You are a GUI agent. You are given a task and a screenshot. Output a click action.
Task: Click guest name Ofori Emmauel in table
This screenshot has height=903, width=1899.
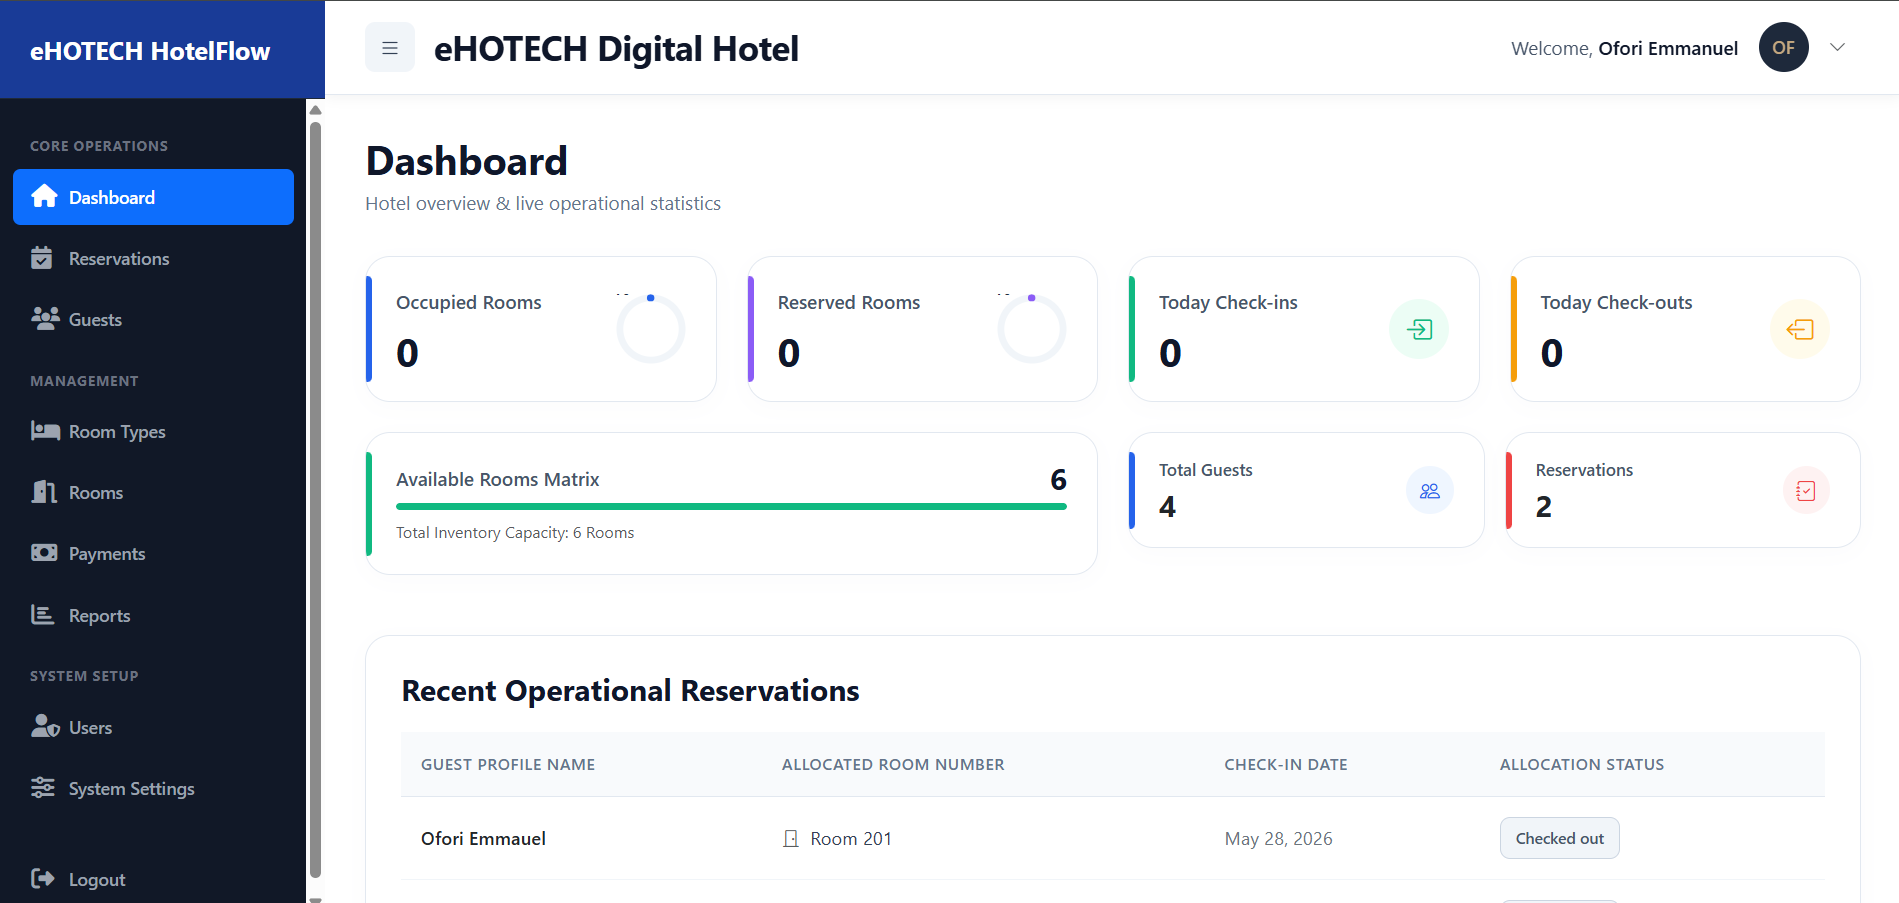[x=483, y=838]
